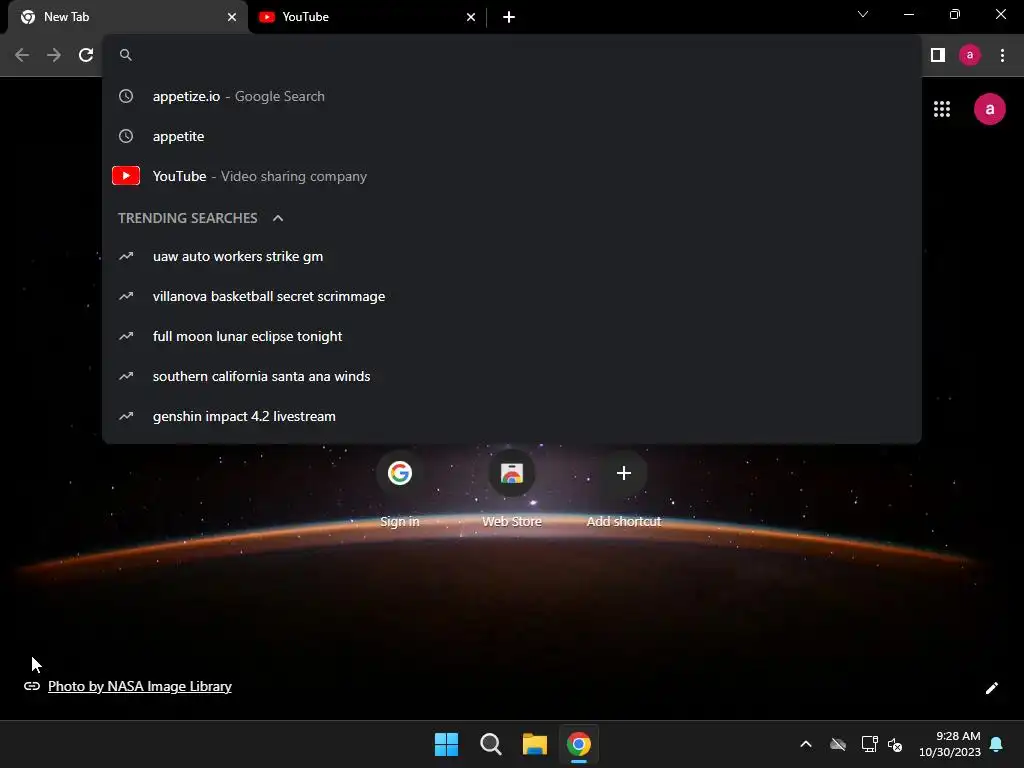Select the New Tab tab
Image resolution: width=1024 pixels, height=768 pixels.
click(x=128, y=17)
